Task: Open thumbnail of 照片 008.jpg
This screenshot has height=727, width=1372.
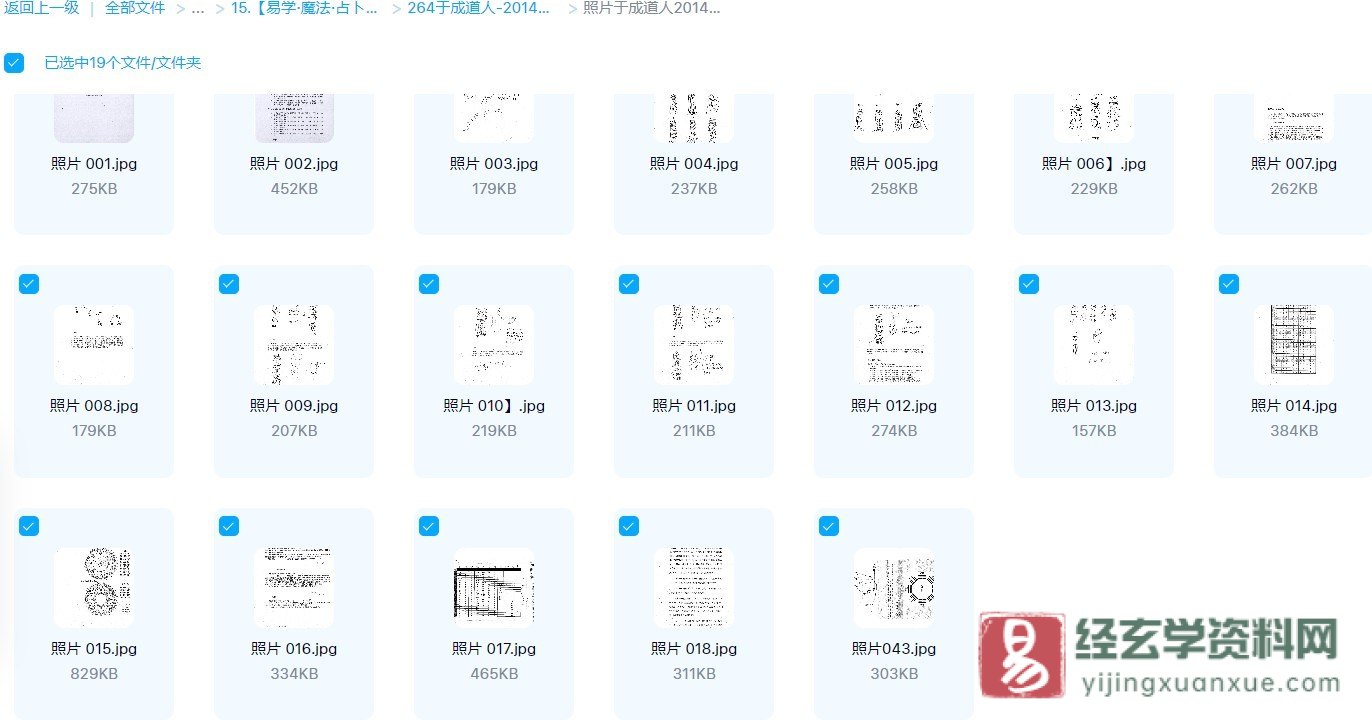Action: click(94, 345)
